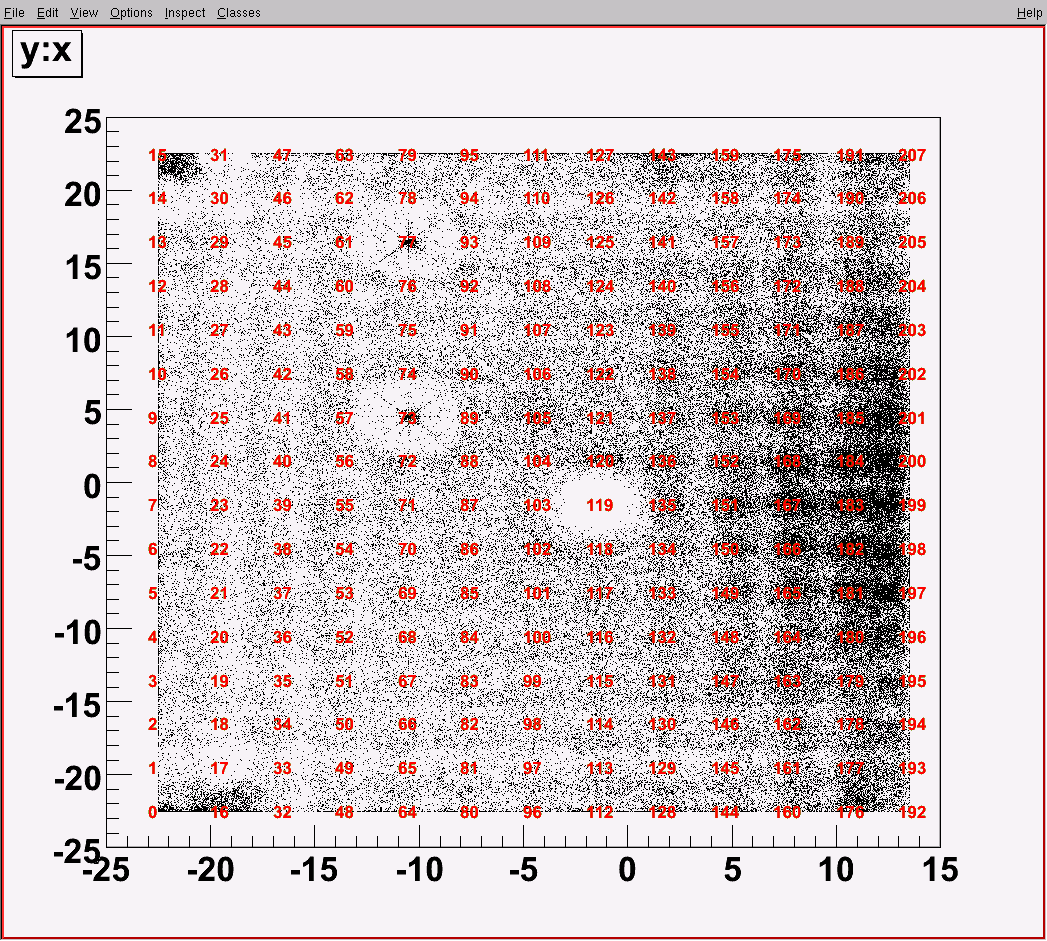This screenshot has height=941, width=1047.
Task: Click the red label 204
Action: click(912, 287)
